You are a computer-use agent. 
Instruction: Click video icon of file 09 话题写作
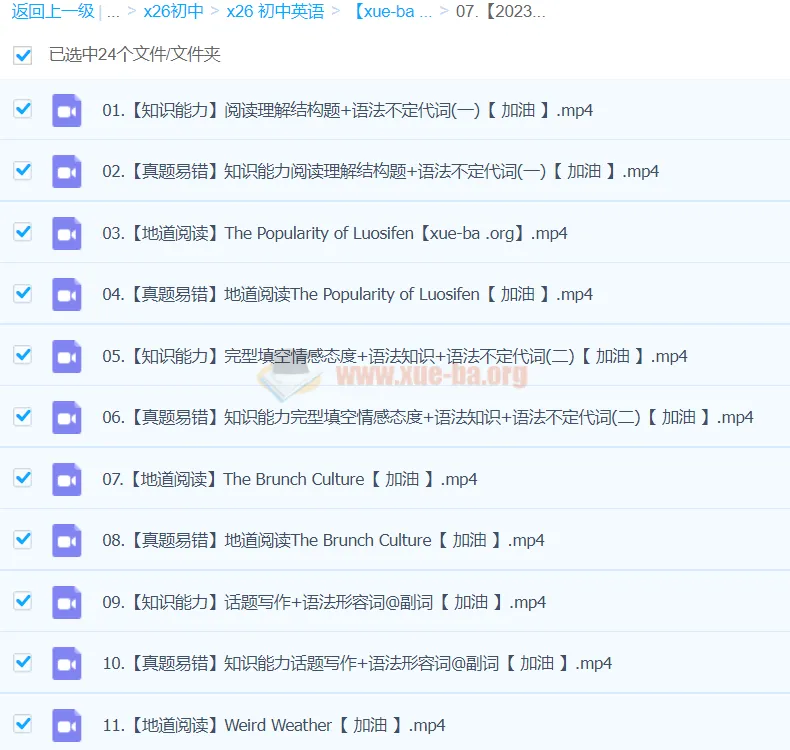point(67,602)
